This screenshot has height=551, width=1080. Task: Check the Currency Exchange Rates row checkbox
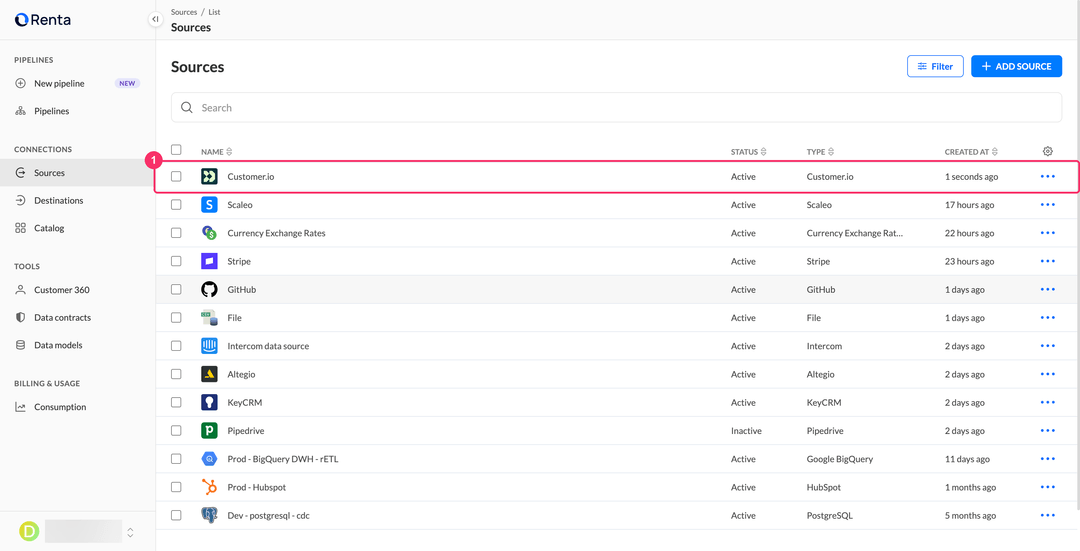(x=176, y=233)
